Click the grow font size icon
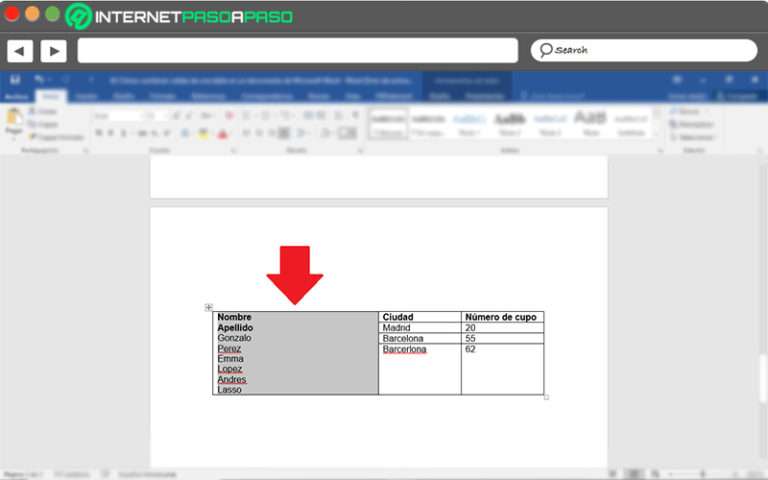768x480 pixels. [176, 116]
